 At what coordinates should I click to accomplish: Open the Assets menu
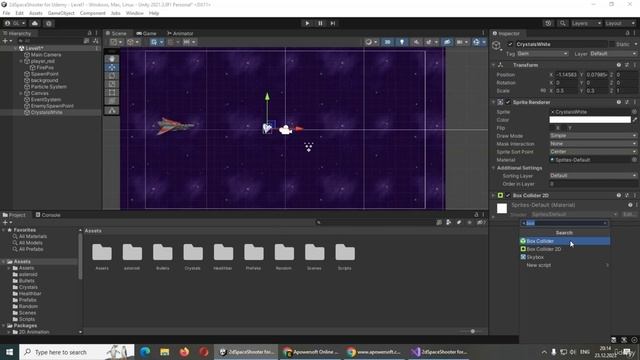(36, 13)
